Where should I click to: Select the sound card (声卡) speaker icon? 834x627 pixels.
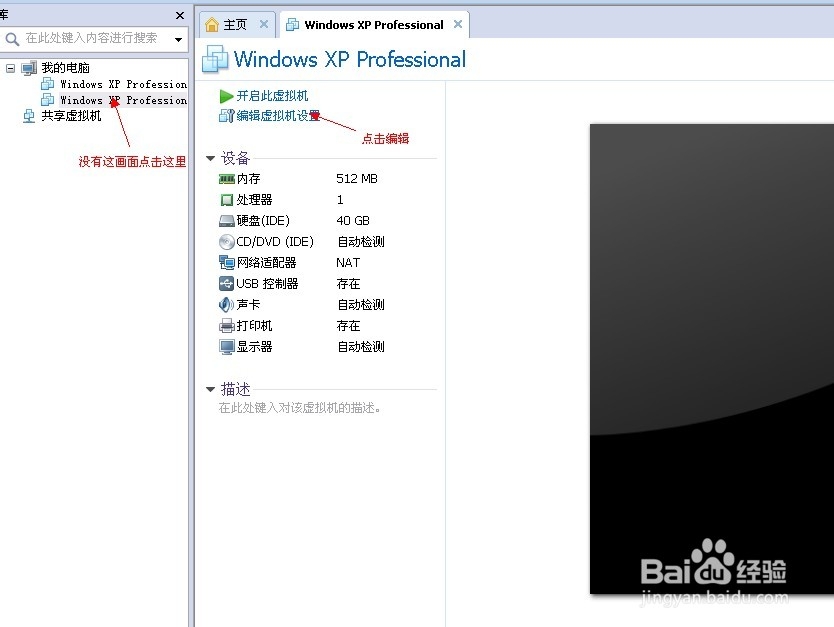point(227,305)
